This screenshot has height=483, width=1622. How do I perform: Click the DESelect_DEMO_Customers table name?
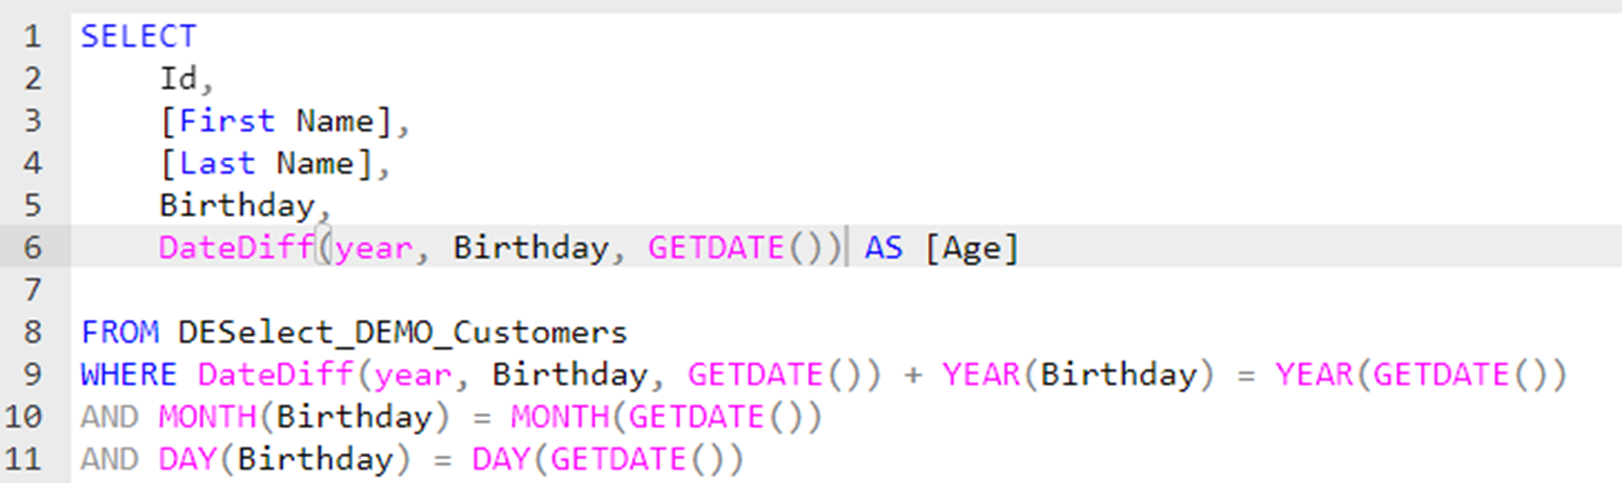click(x=402, y=332)
